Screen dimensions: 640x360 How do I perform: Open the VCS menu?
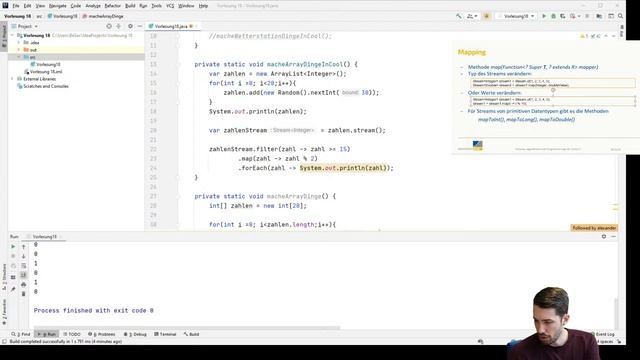point(170,6)
